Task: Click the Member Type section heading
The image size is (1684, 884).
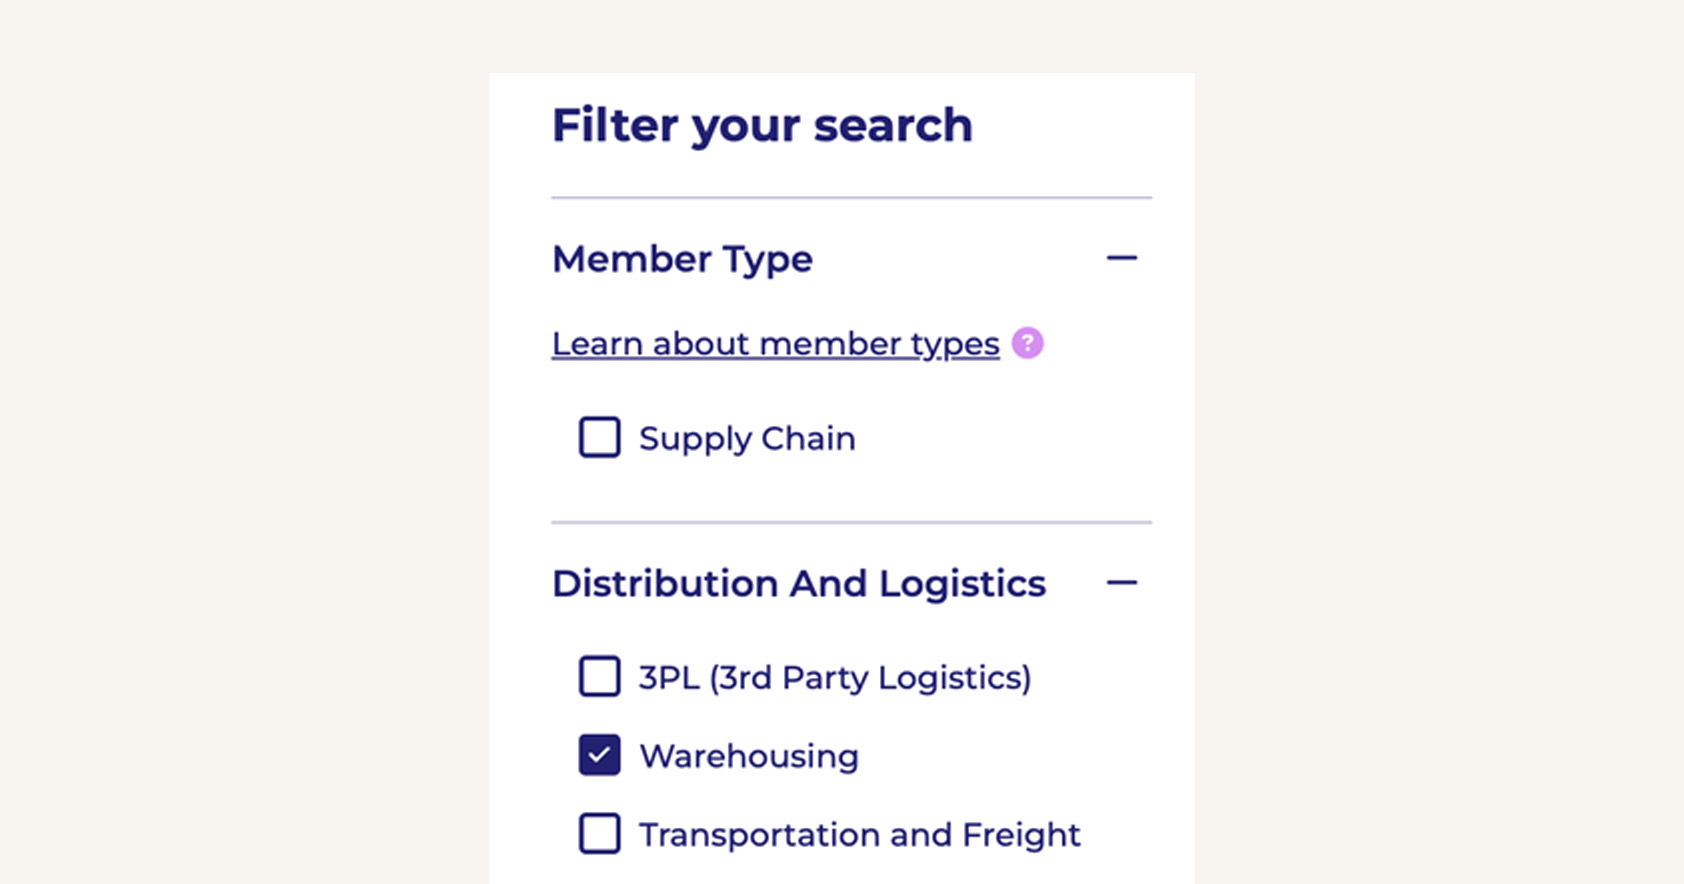Action: click(x=682, y=259)
